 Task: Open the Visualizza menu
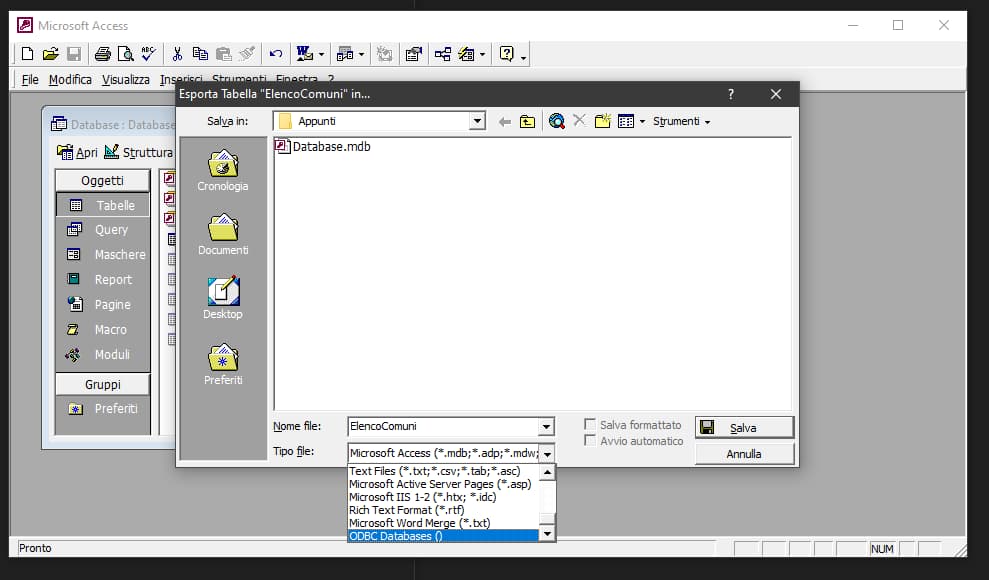click(x=126, y=79)
